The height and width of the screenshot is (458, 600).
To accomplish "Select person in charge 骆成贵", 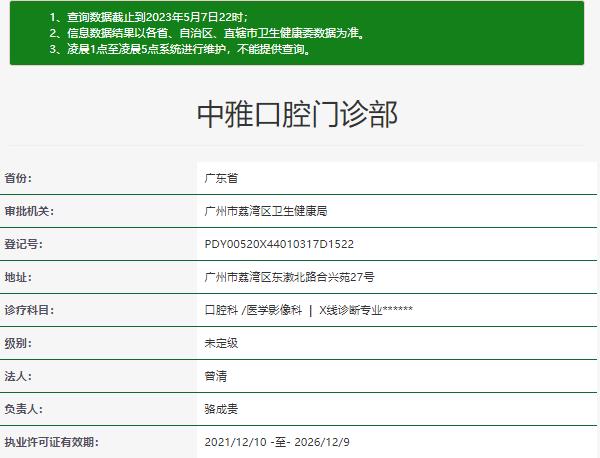I will pos(221,409).
